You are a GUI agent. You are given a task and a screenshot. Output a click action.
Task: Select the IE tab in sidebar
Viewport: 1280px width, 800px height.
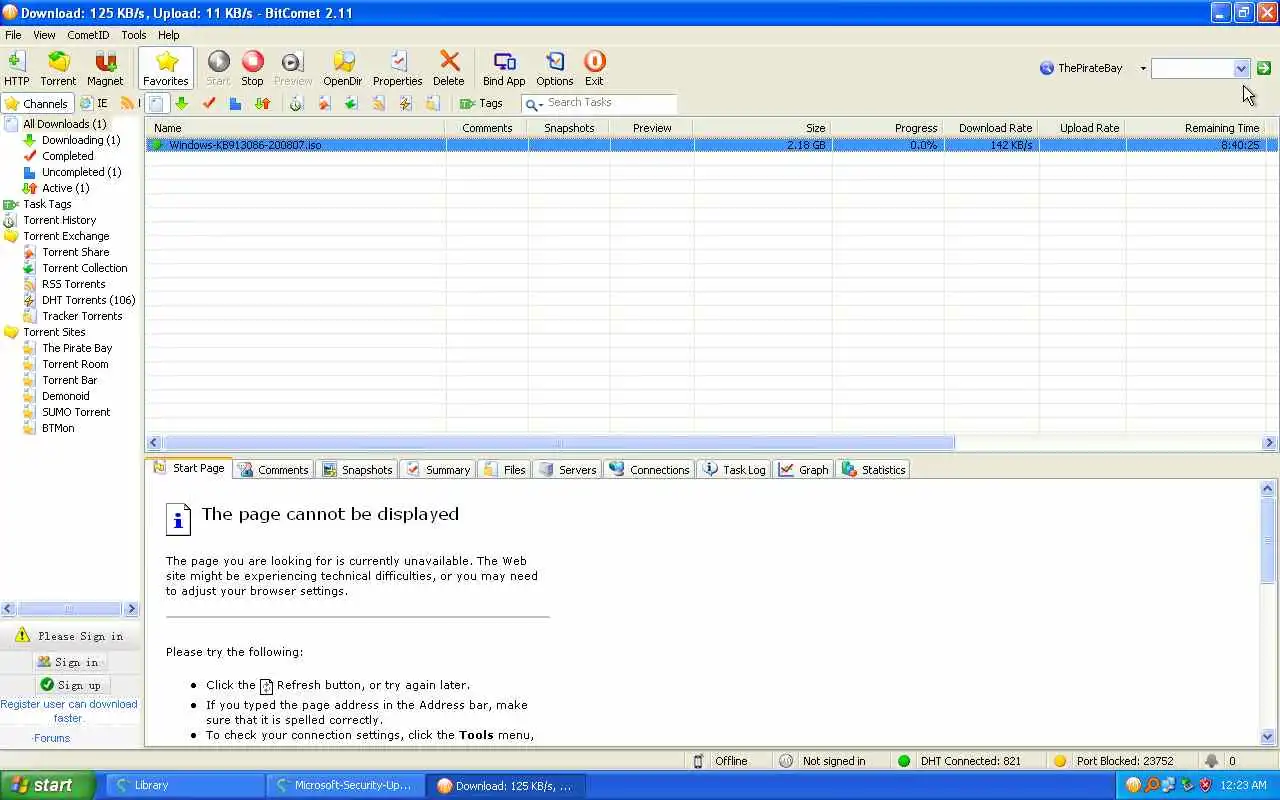(x=95, y=103)
